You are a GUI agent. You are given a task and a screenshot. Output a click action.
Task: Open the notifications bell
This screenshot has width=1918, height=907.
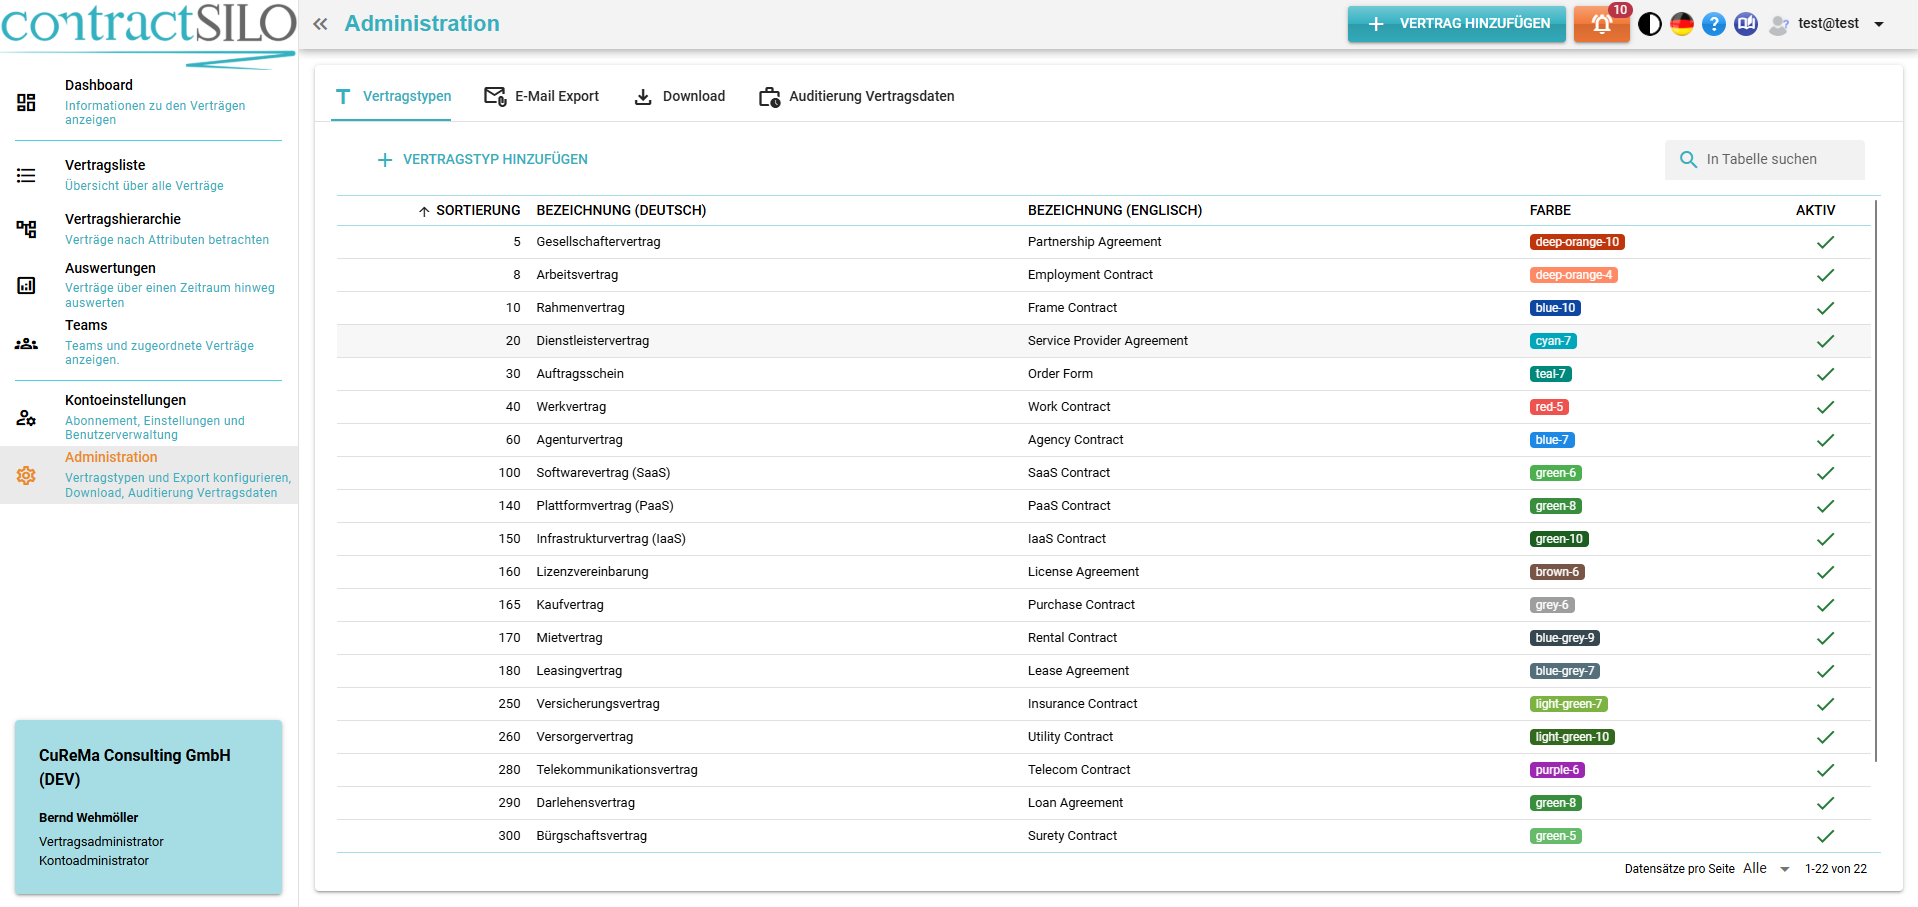[x=1601, y=24]
